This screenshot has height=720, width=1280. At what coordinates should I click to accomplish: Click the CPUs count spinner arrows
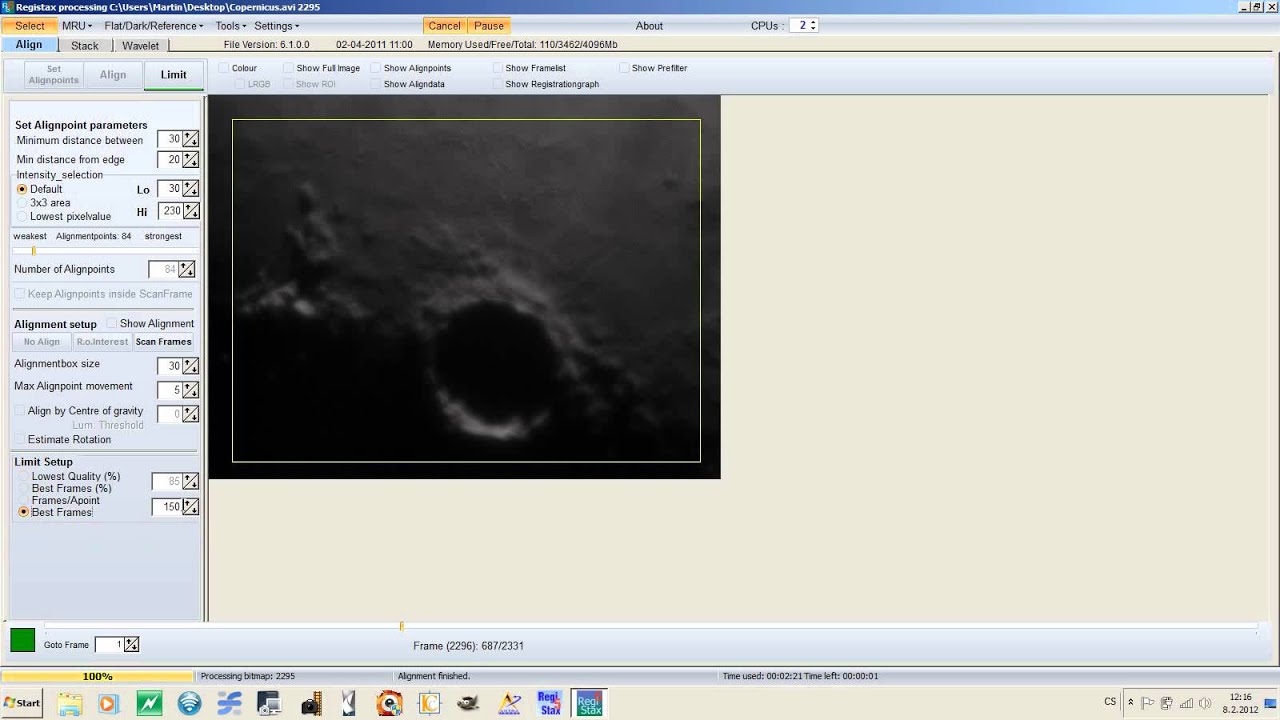pyautogui.click(x=812, y=26)
